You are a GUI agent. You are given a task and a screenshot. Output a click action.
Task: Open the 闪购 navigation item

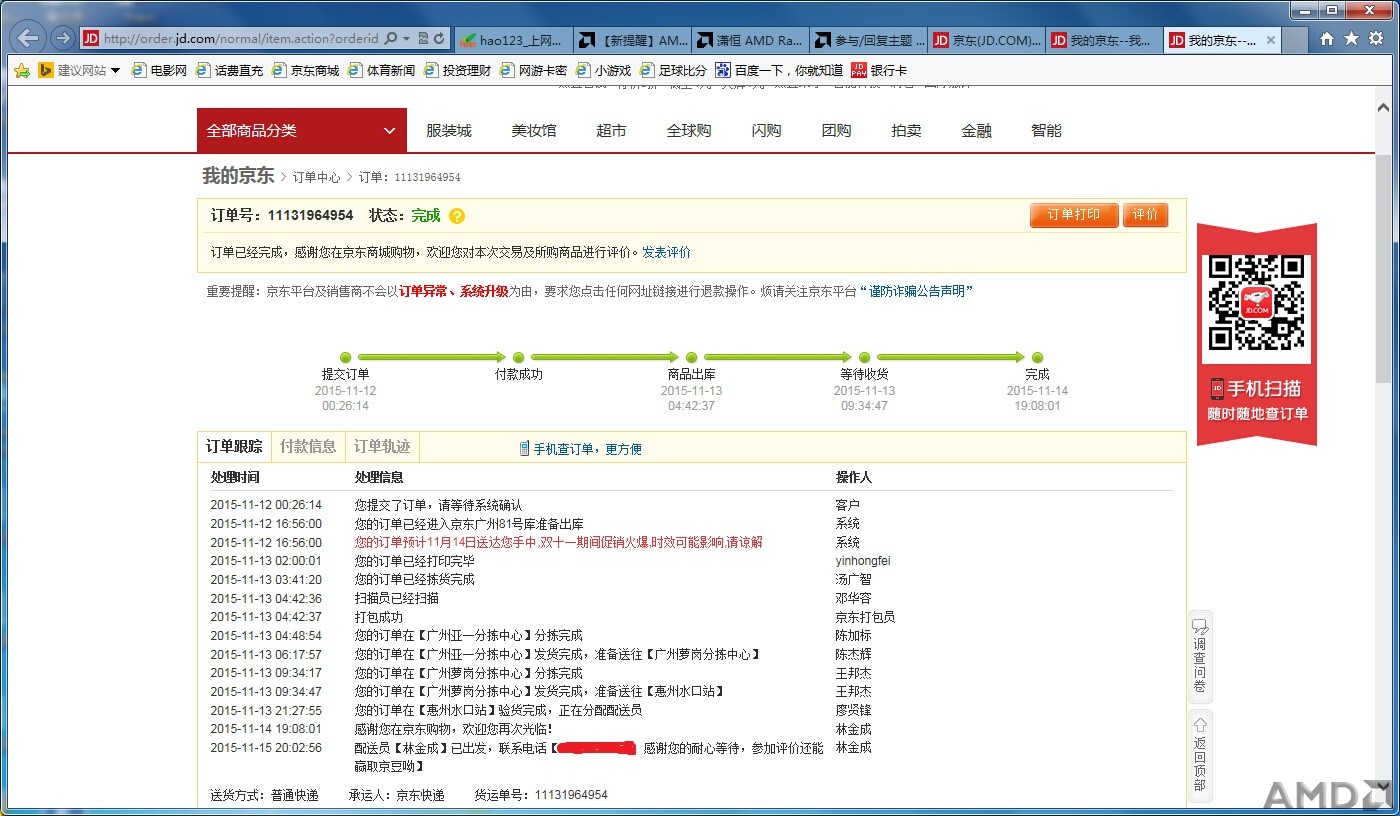766,130
